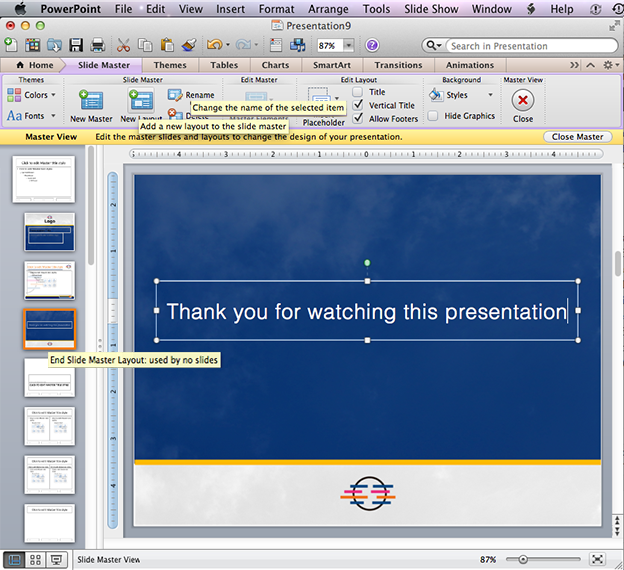This screenshot has width=624, height=570.
Task: Open the Fonts dropdown
Action: click(32, 116)
